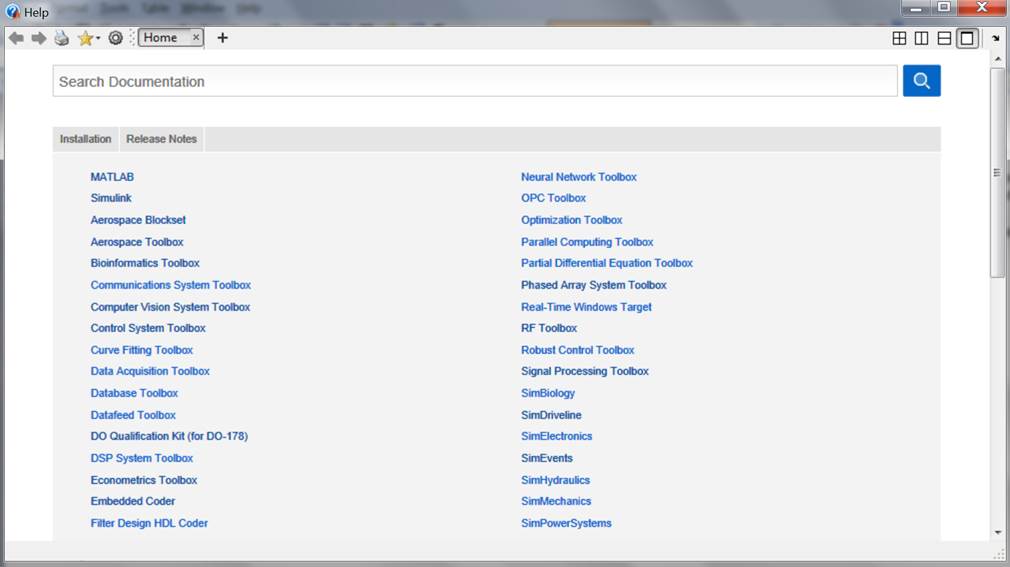Go back using the left arrow icon
Viewport: 1010px width, 567px height.
point(16,38)
